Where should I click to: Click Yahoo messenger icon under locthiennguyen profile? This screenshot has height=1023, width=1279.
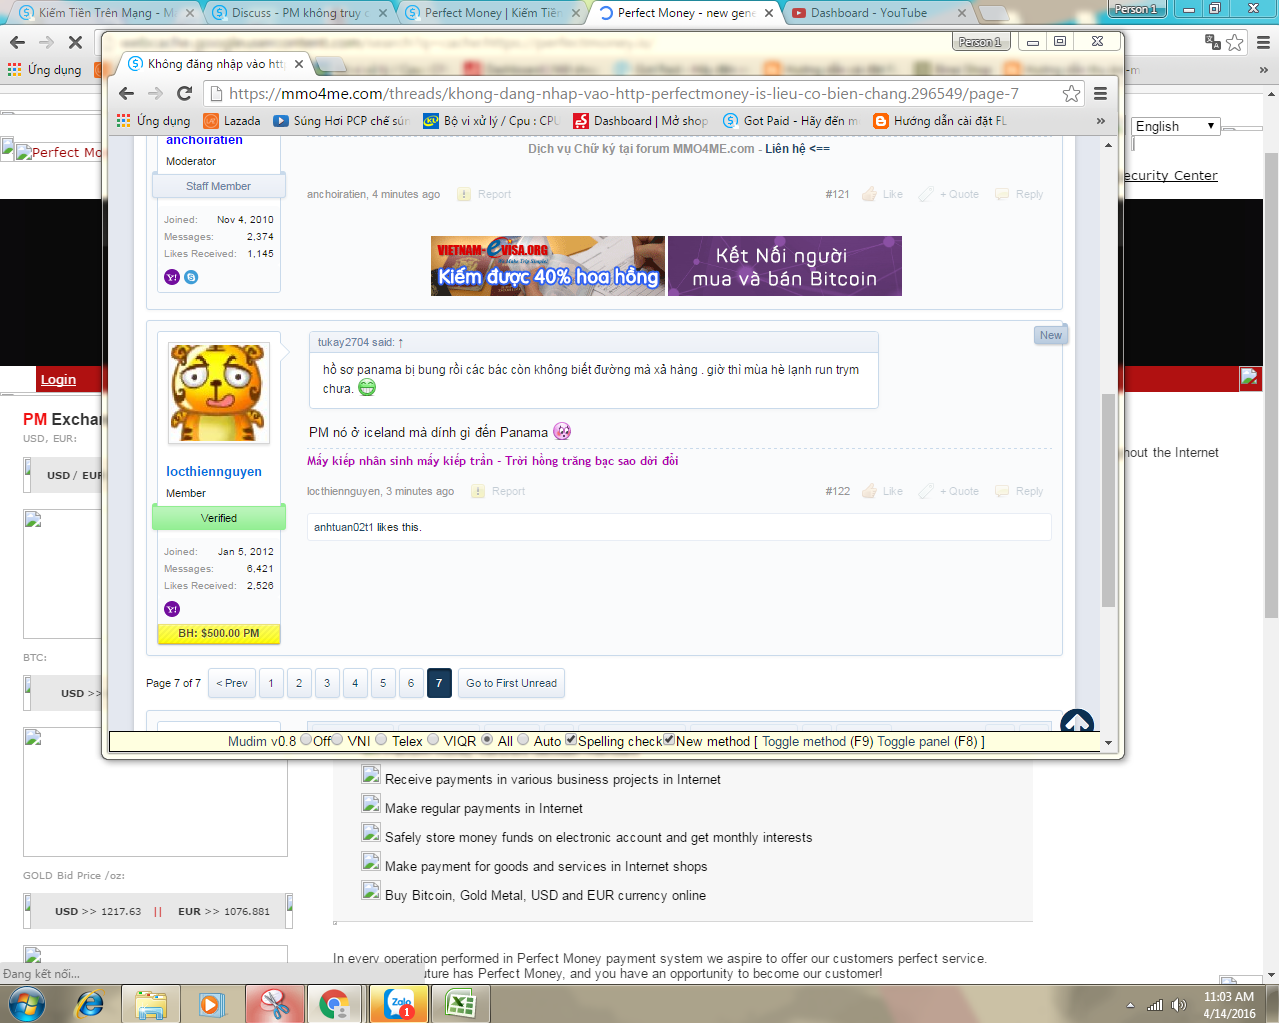172,609
